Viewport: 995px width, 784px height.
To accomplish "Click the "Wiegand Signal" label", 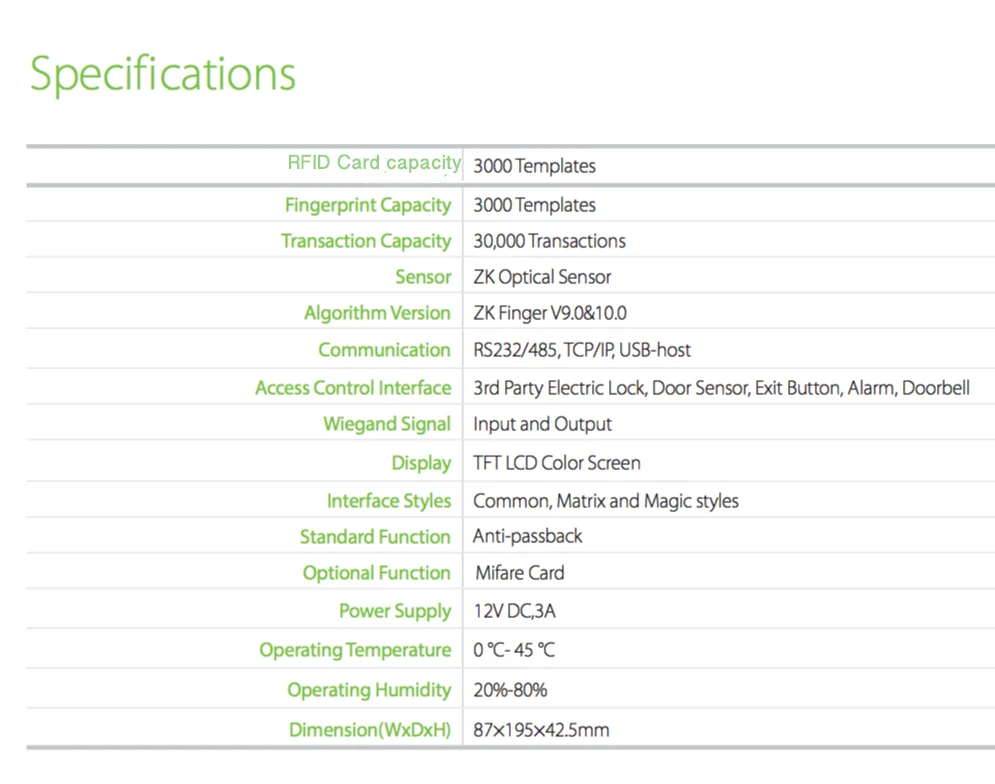I will pos(387,424).
